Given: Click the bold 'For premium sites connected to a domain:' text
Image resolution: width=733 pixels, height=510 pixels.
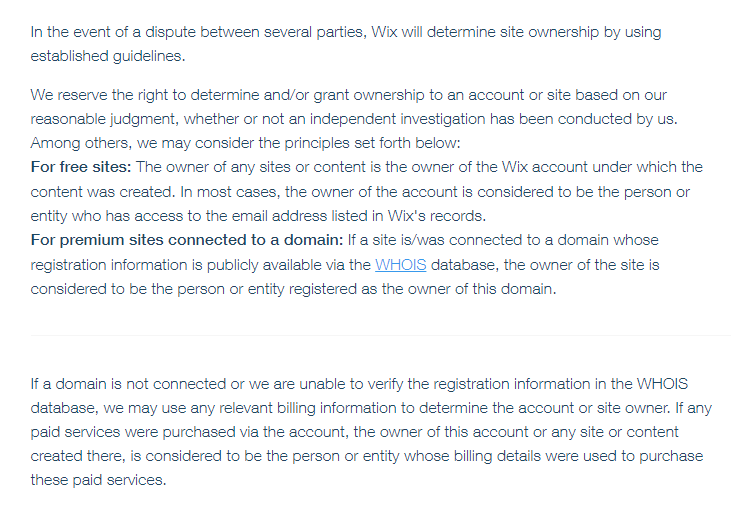Looking at the screenshot, I should click(187, 240).
